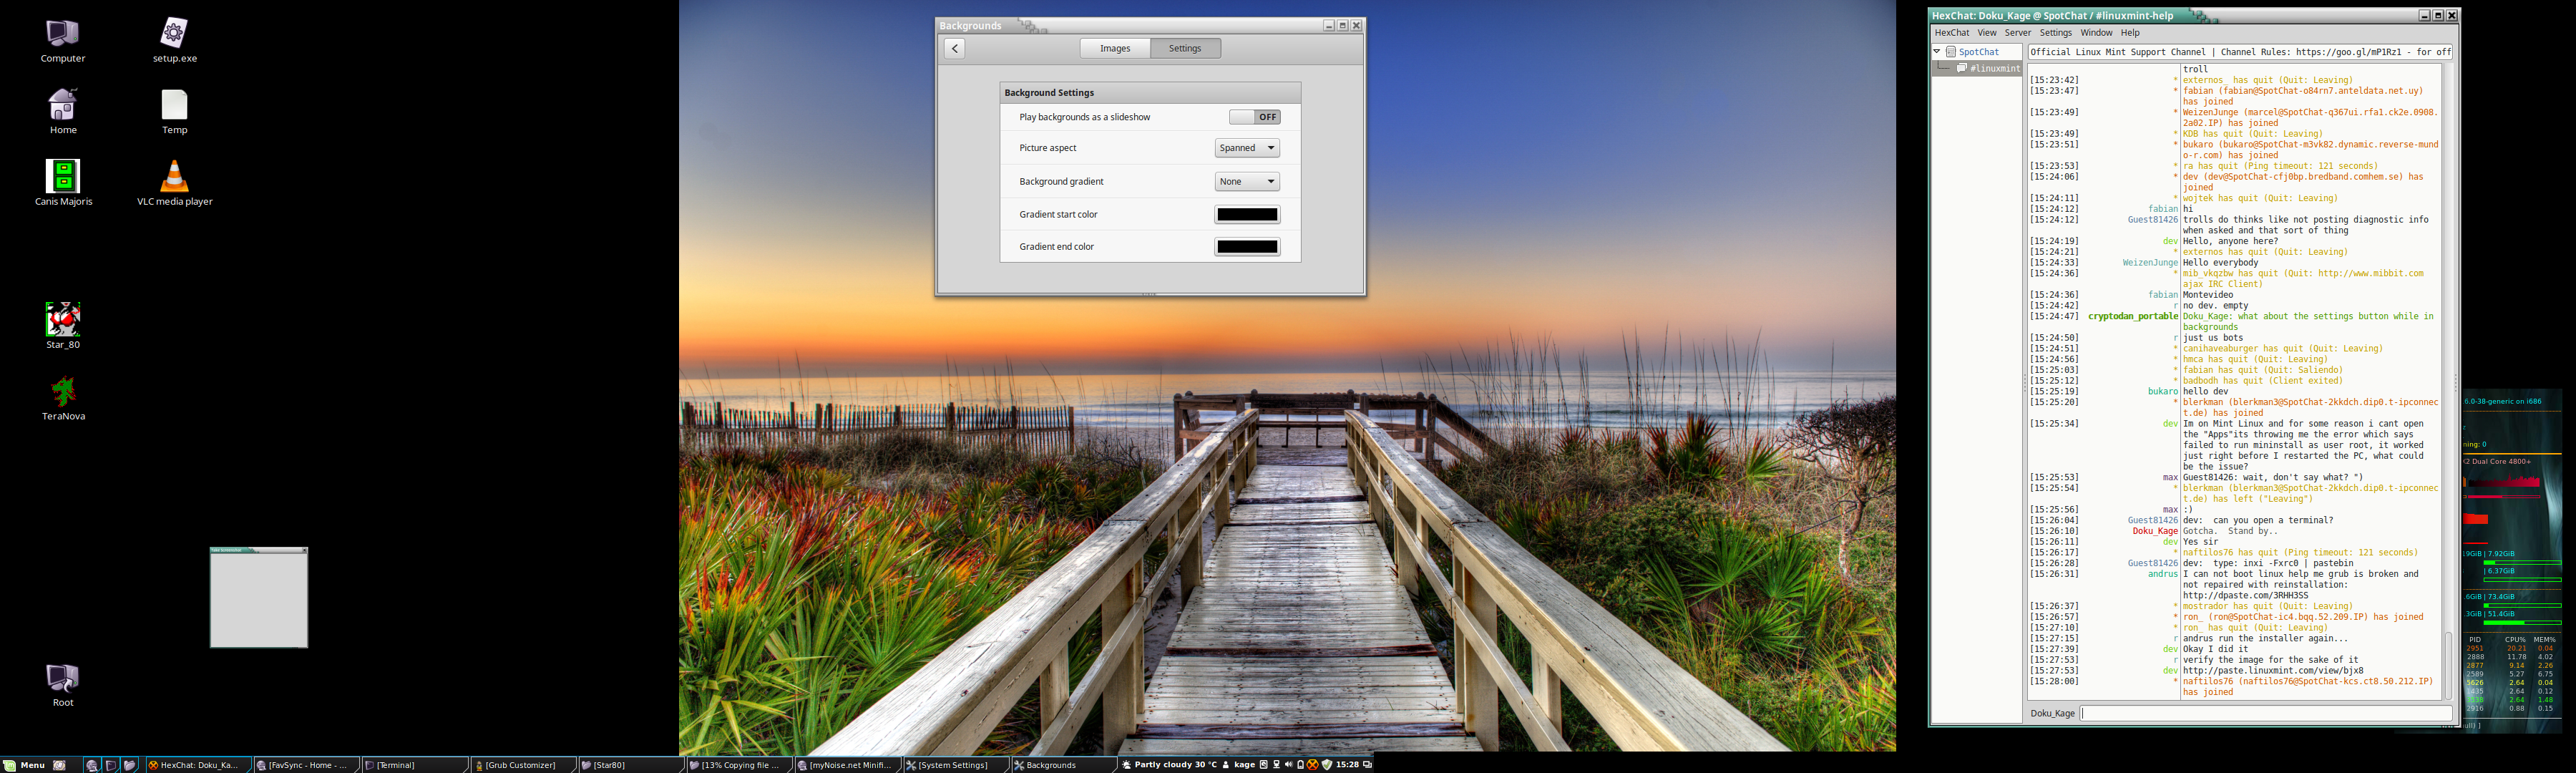This screenshot has width=2576, height=773.
Task: Click the show desktop icon next to Menu
Action: [59, 765]
